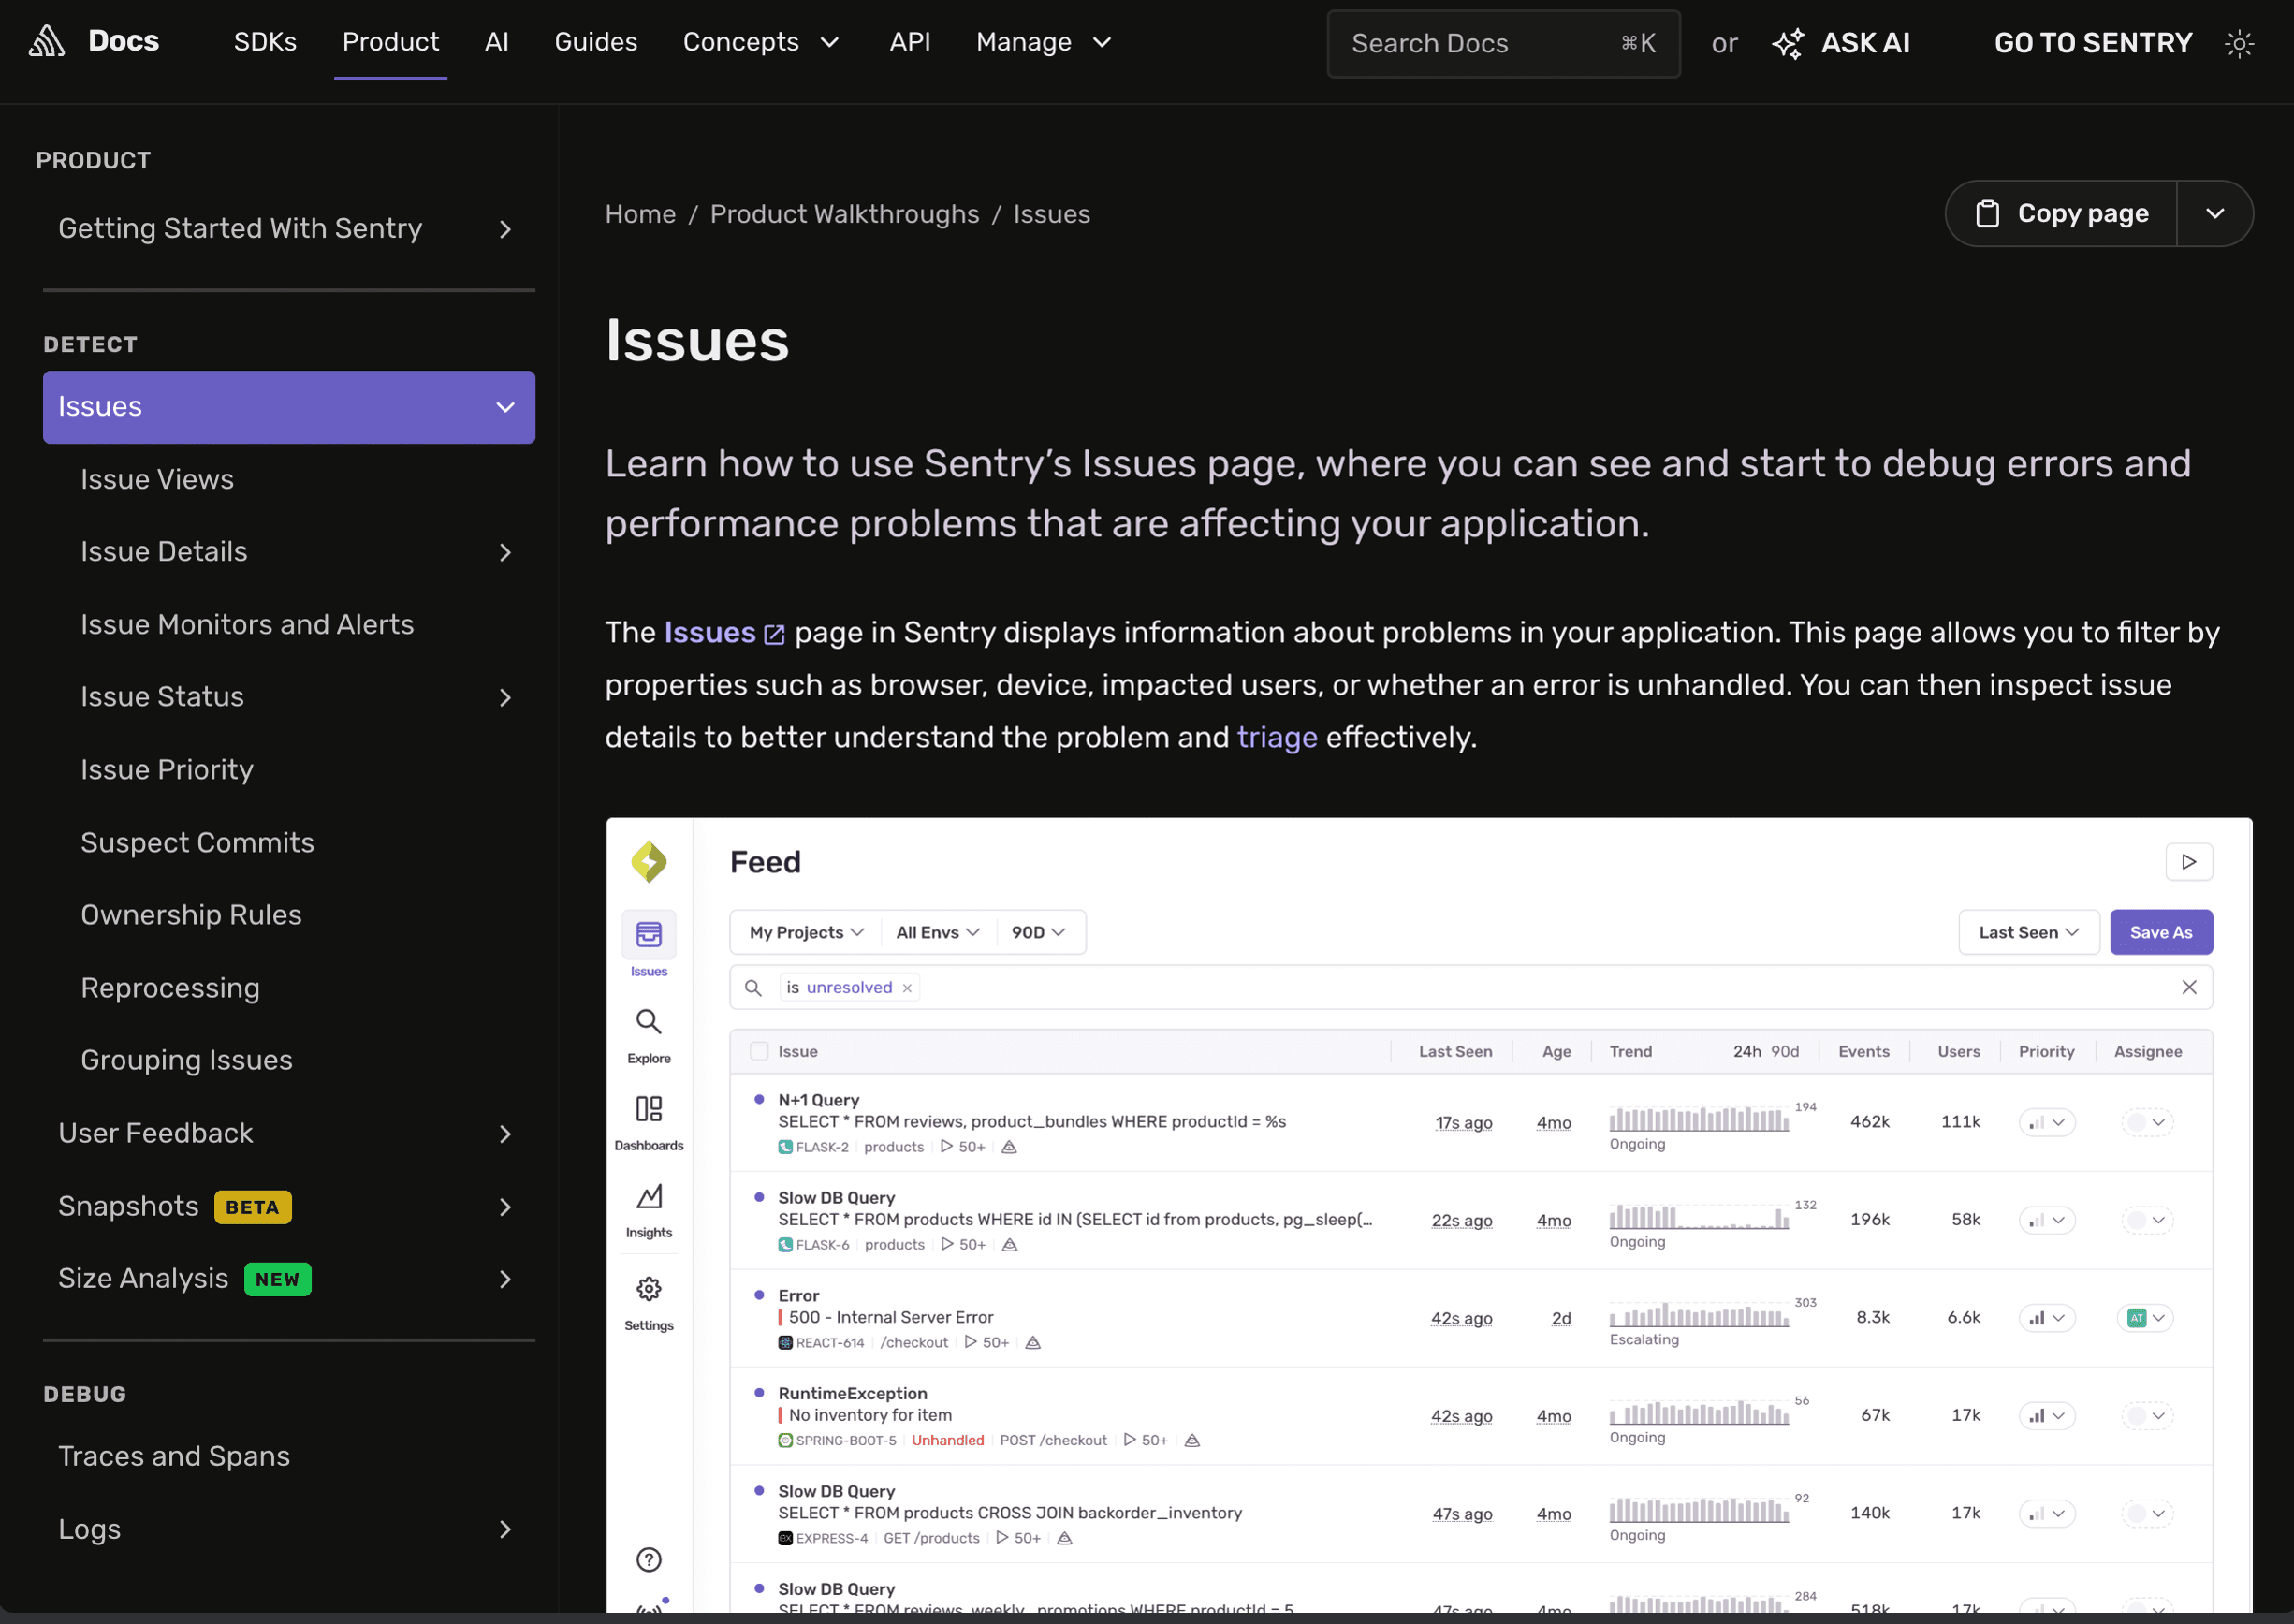
Task: Click the Ask AI sparkle icon
Action: pos(1788,43)
